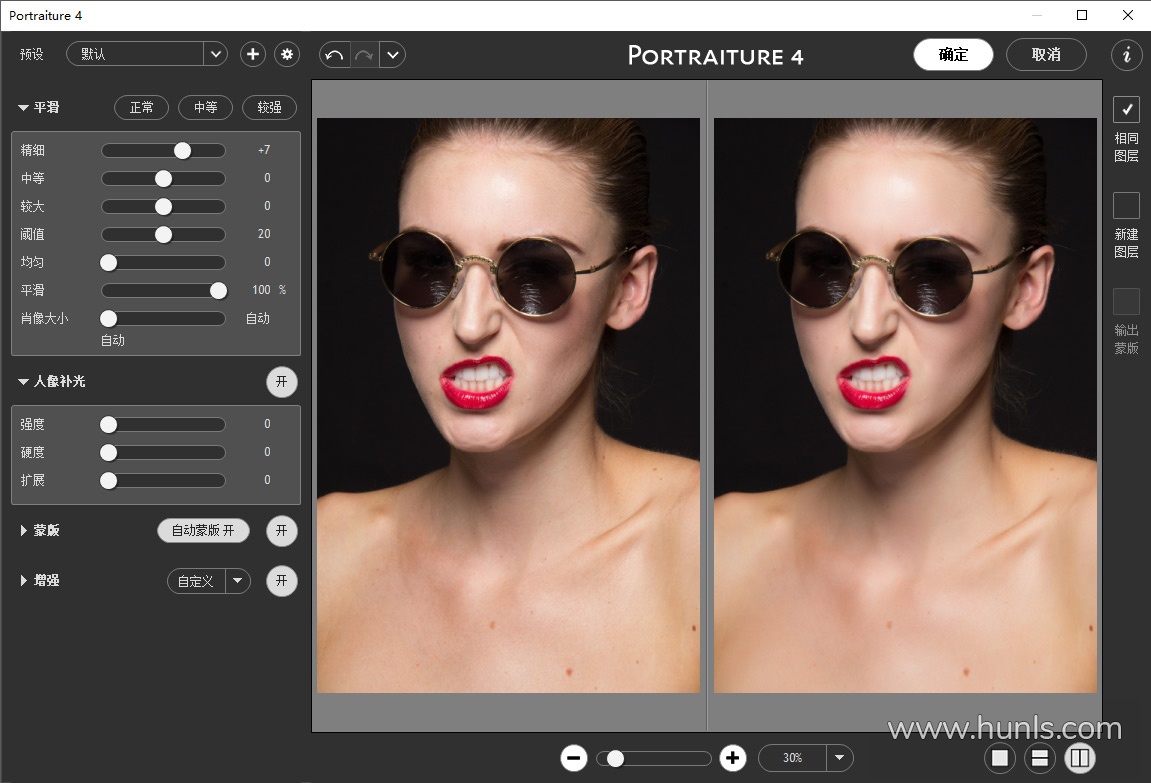Toggle the 相同图层 checkbox

(1126, 109)
